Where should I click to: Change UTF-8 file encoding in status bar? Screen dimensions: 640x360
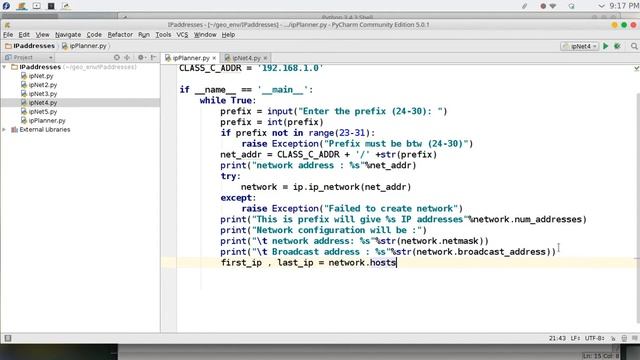point(595,338)
